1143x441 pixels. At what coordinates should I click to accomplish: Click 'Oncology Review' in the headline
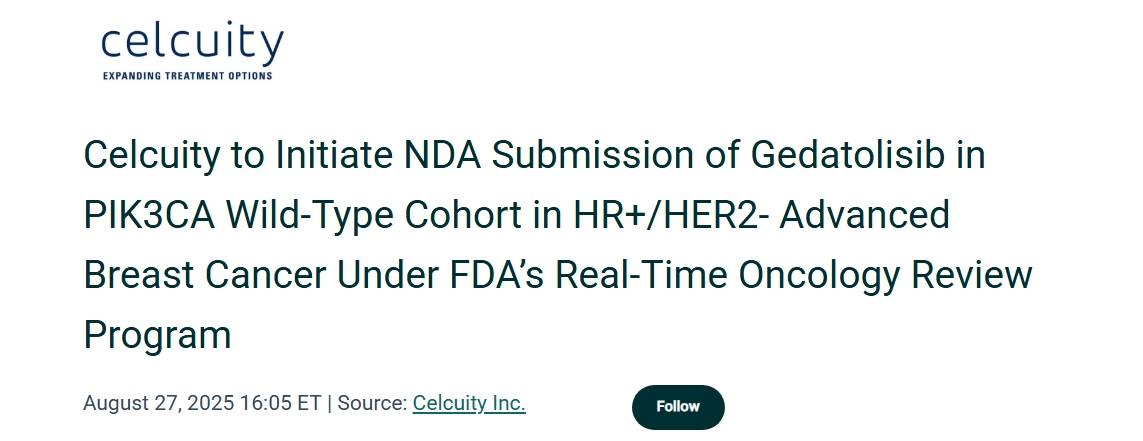886,276
